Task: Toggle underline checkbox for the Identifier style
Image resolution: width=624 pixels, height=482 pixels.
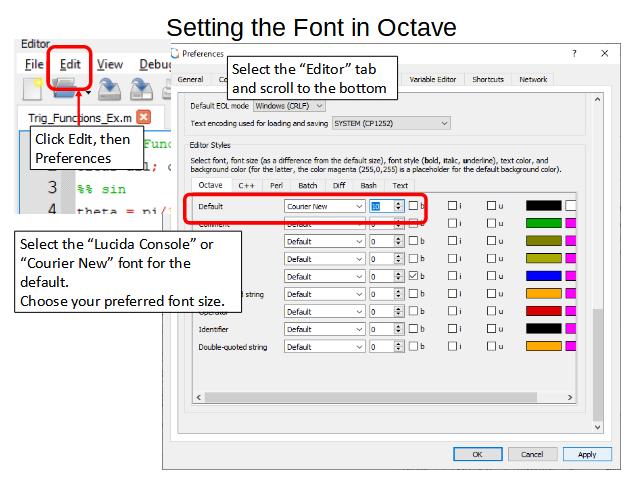Action: (492, 327)
